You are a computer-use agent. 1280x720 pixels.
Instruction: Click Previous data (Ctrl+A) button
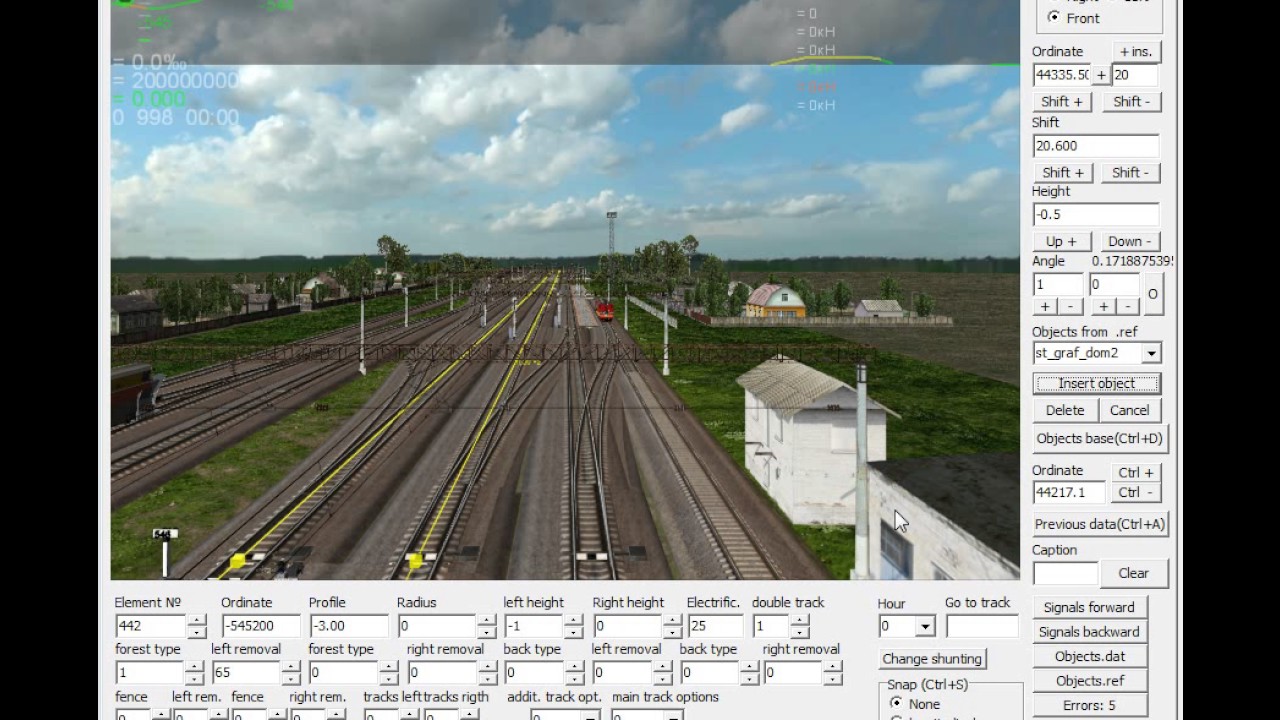[x=1099, y=524]
